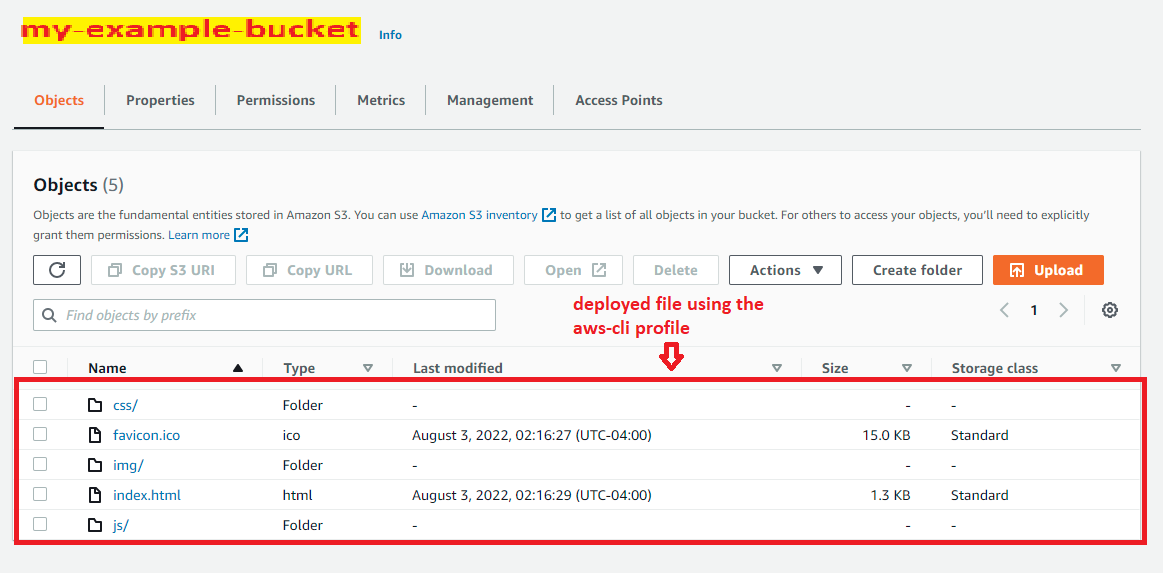This screenshot has height=573, width=1163.
Task: Open table preferences gear icon
Action: pos(1109,310)
